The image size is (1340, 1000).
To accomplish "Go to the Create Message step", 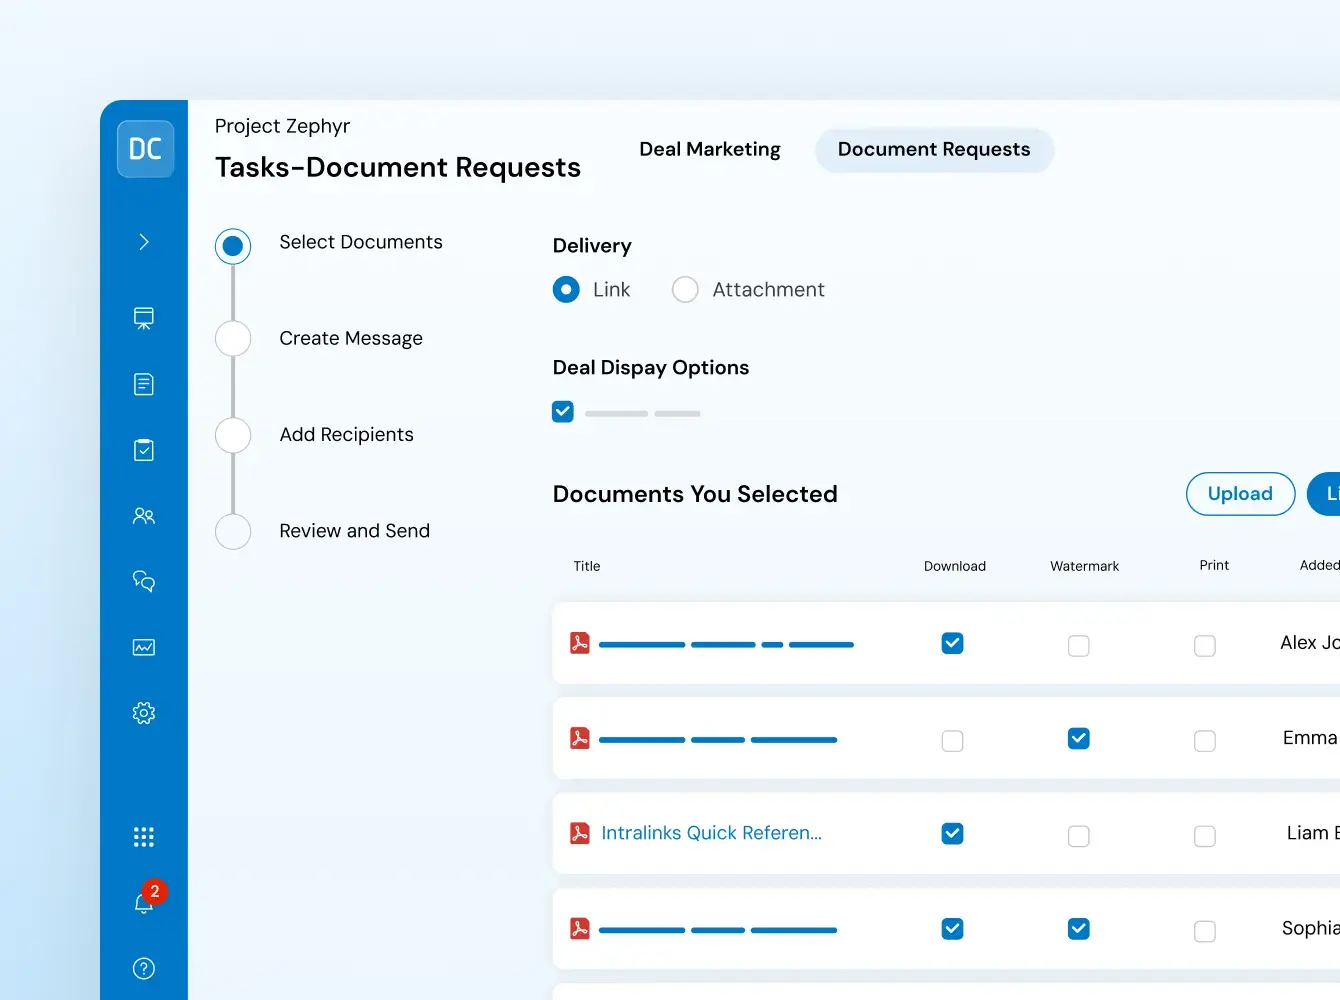I will (350, 338).
